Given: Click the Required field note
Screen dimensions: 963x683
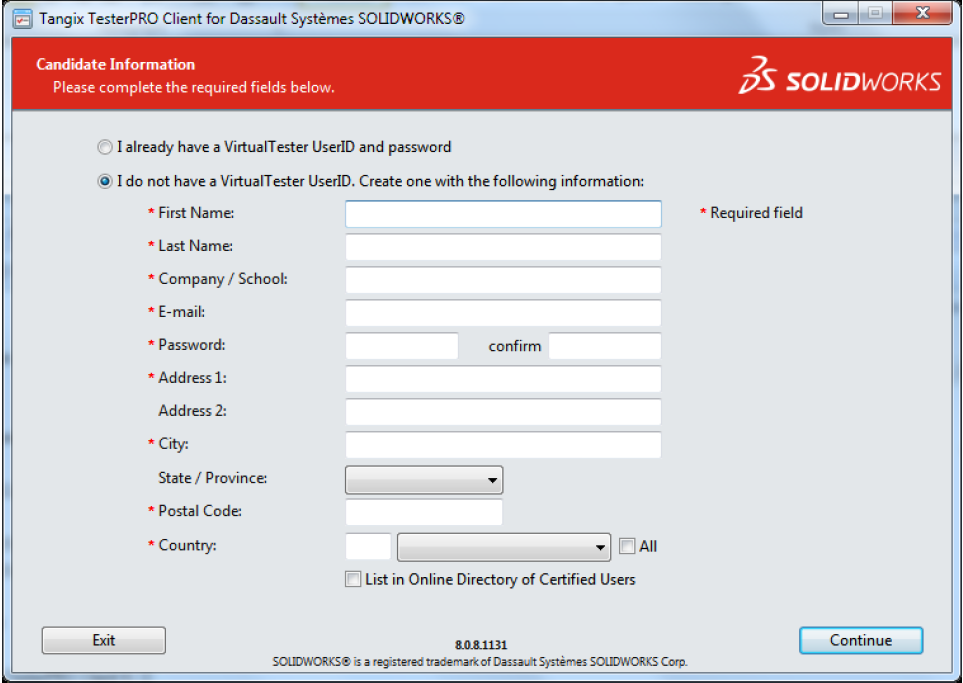Looking at the screenshot, I should point(751,213).
